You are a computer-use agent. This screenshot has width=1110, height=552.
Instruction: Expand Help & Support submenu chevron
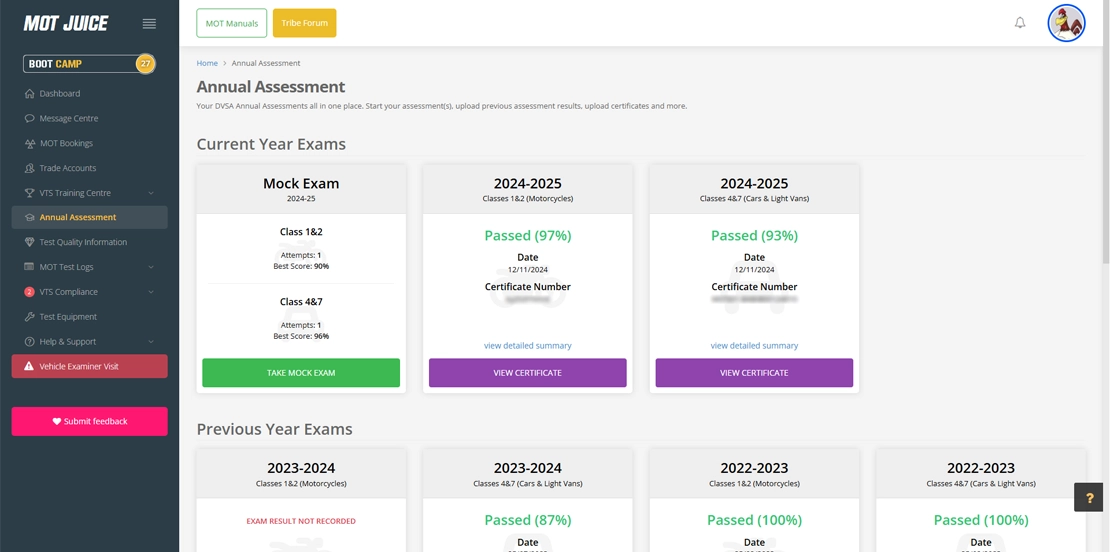pos(151,341)
